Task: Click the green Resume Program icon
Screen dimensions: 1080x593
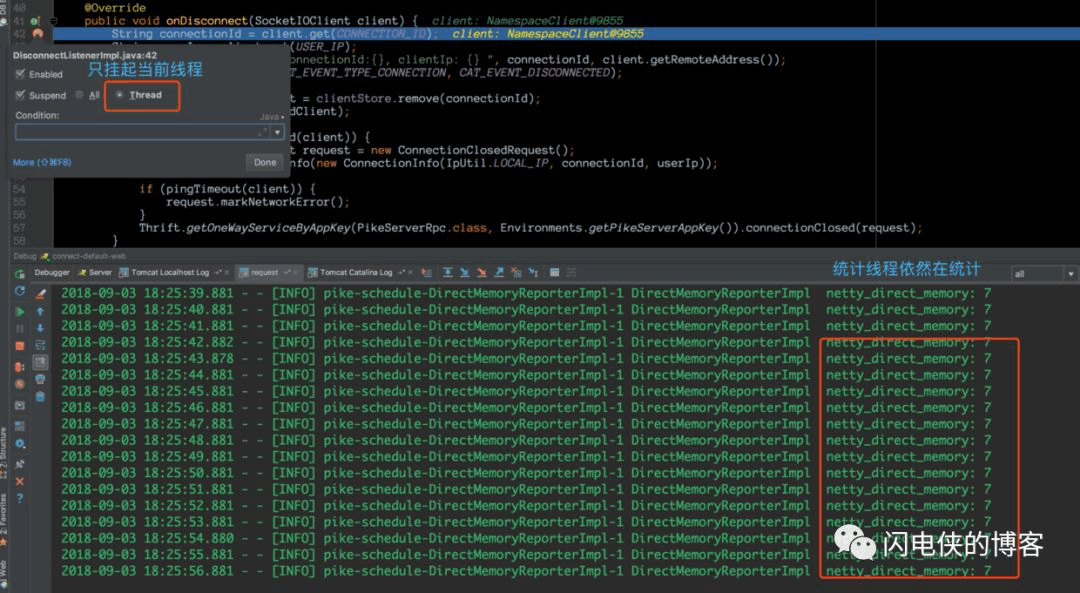Action: pos(20,311)
